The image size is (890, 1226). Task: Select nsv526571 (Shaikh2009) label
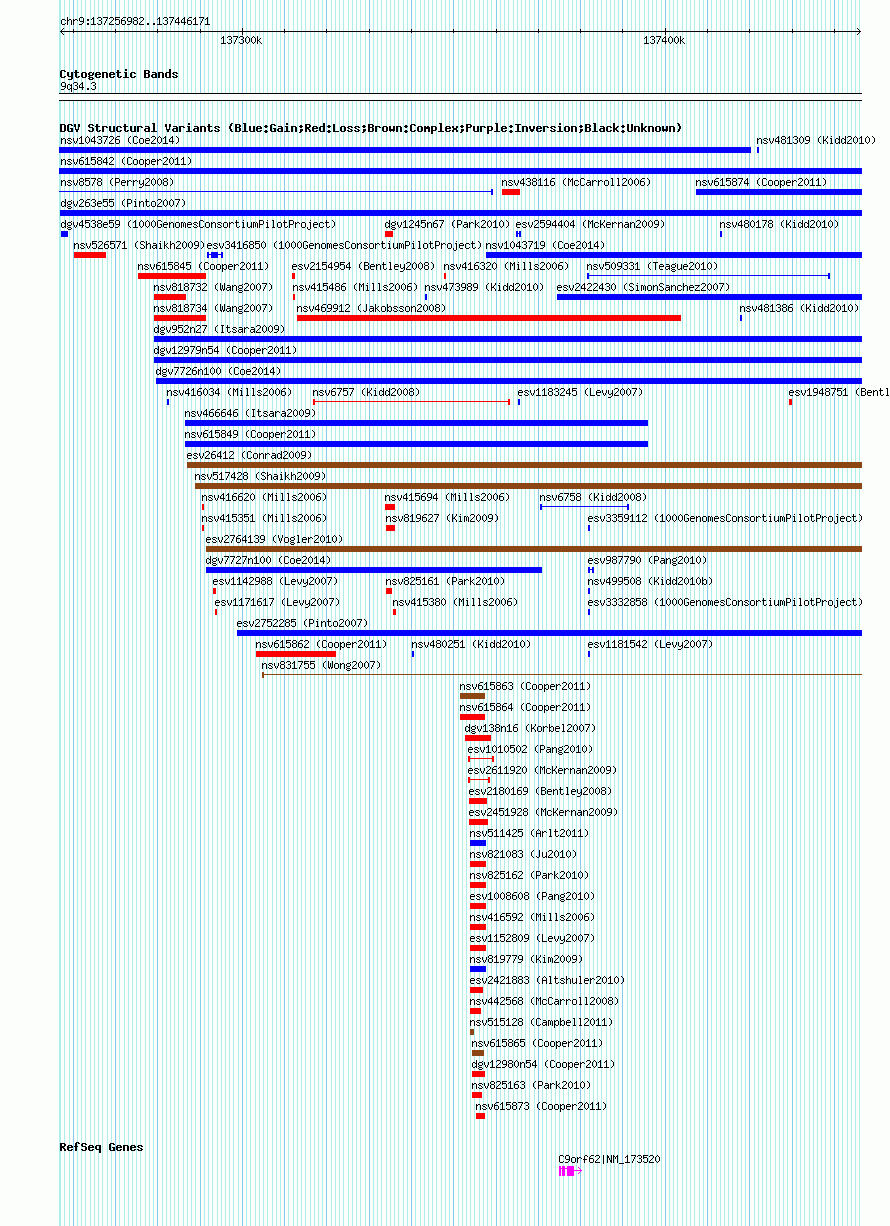click(x=139, y=246)
